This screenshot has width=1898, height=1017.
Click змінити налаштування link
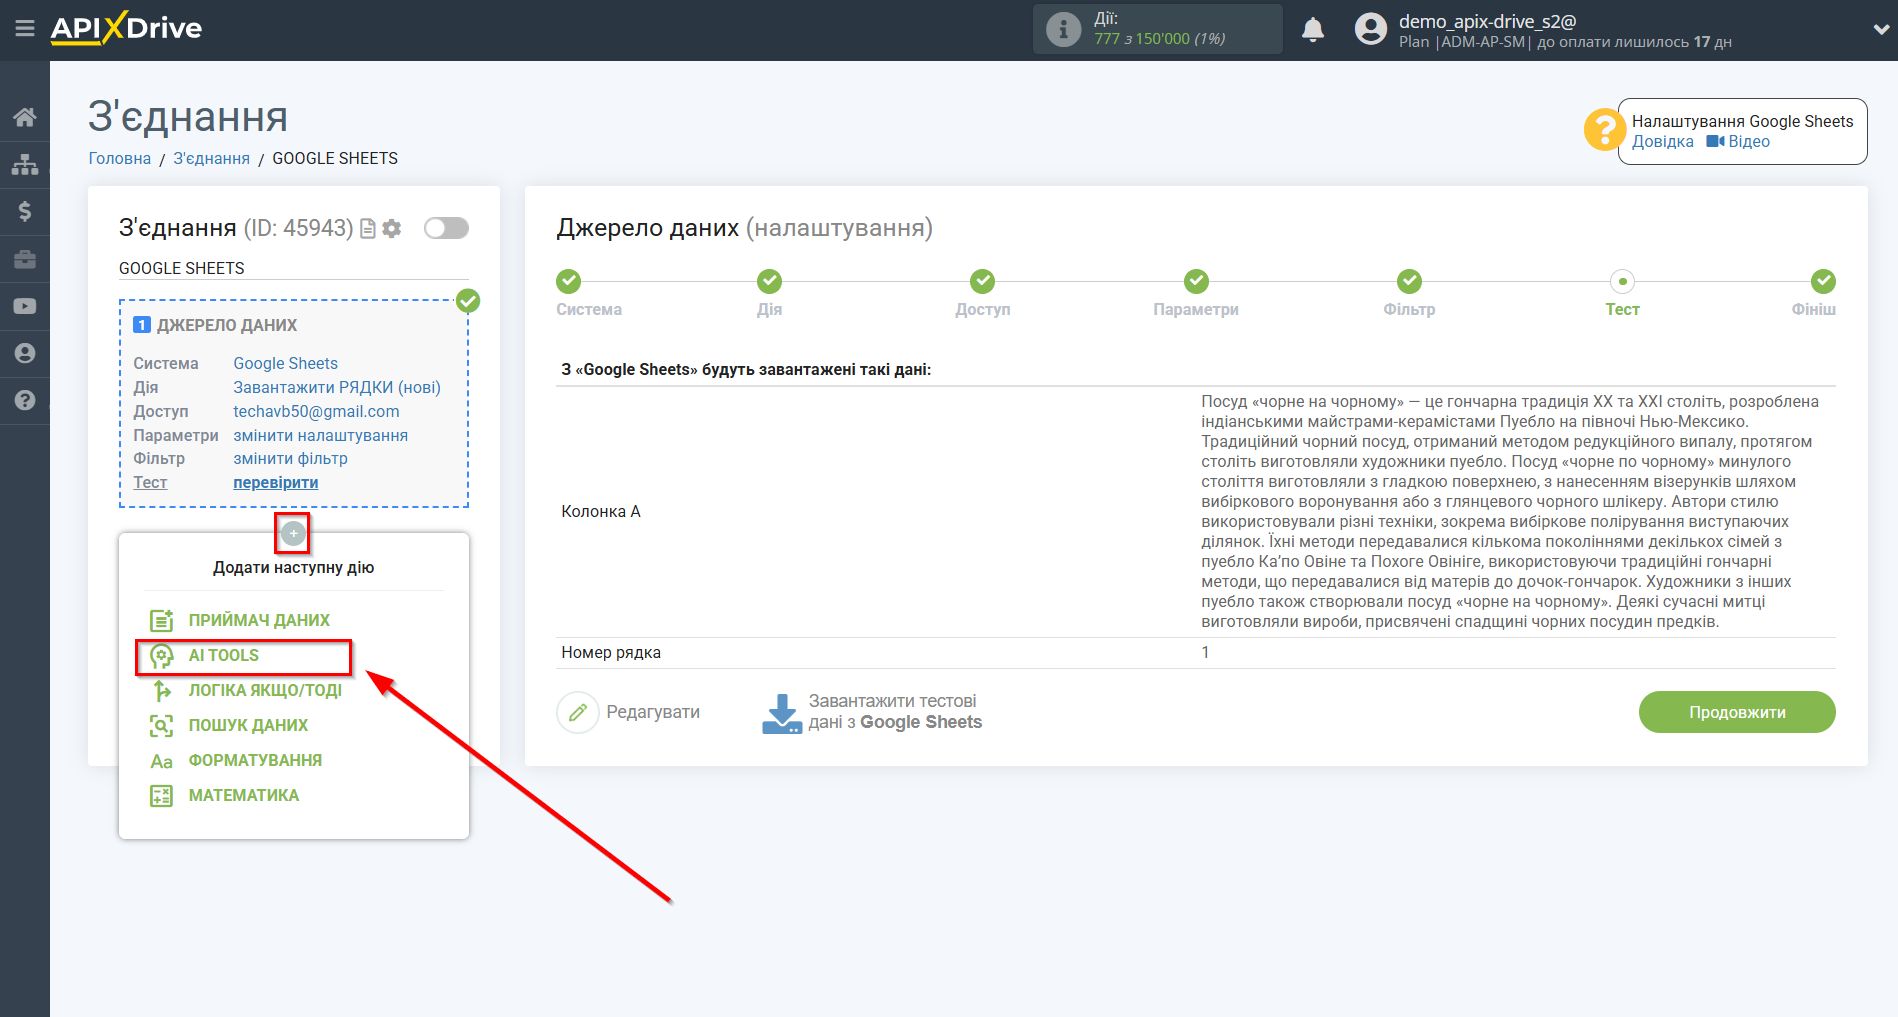320,435
